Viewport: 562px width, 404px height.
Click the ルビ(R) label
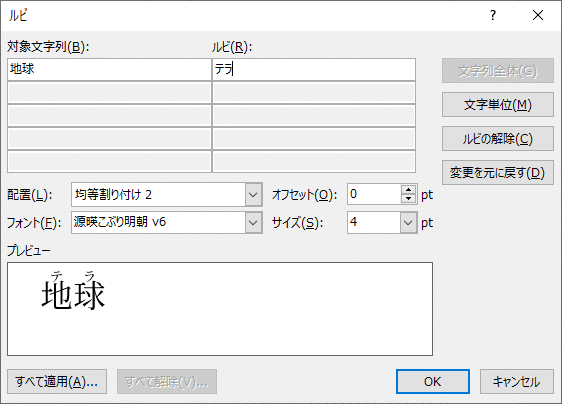pos(232,47)
